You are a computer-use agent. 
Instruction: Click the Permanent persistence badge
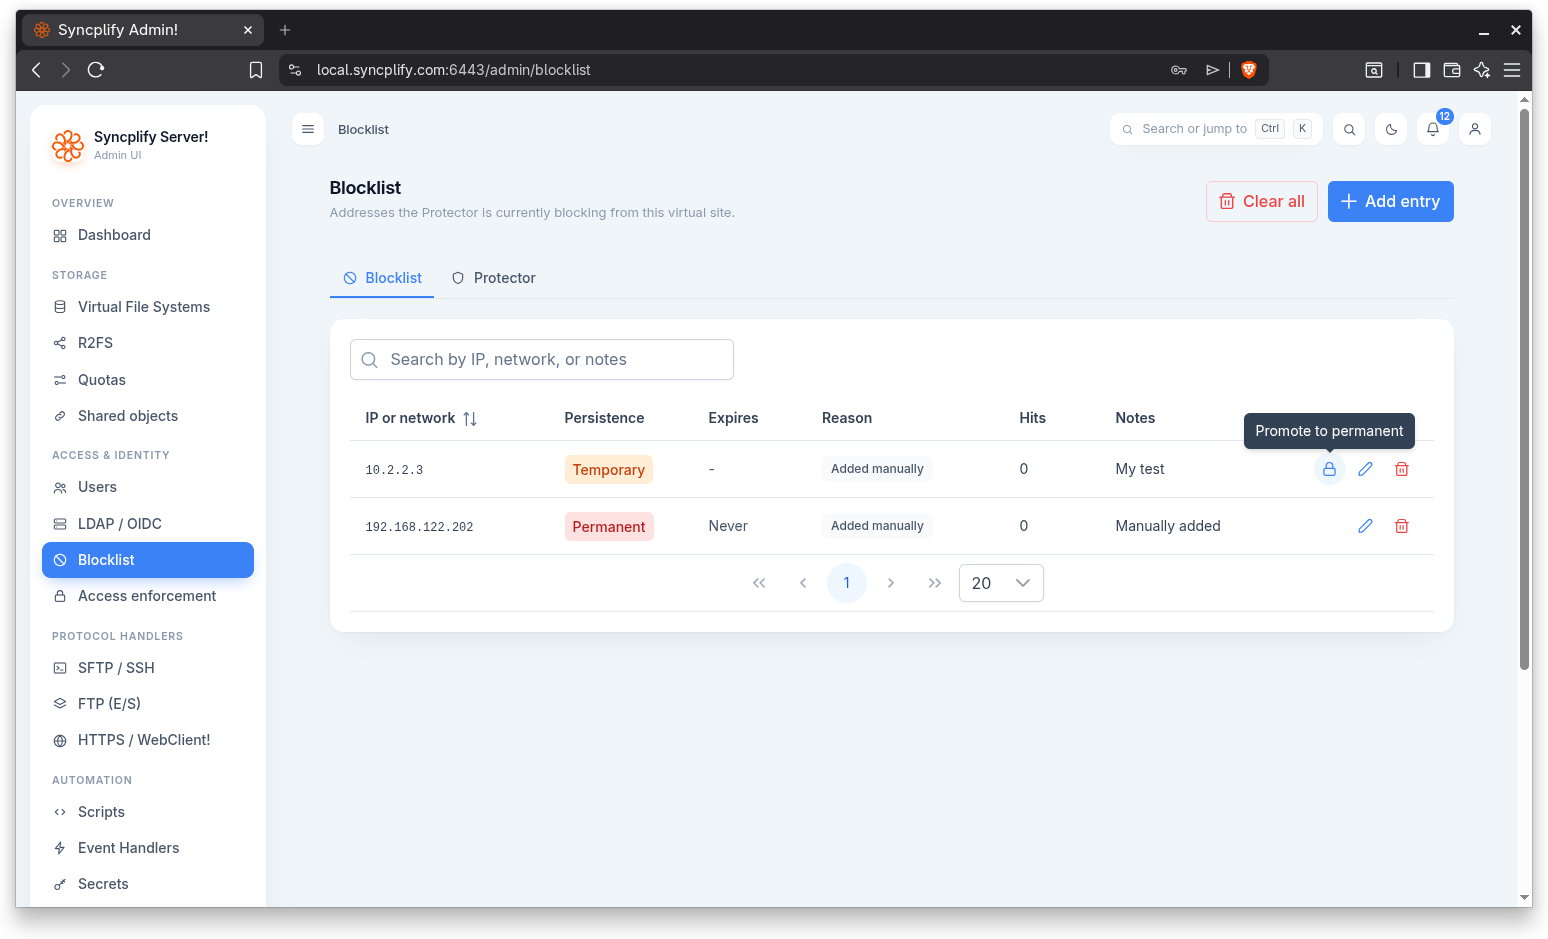[x=609, y=527]
